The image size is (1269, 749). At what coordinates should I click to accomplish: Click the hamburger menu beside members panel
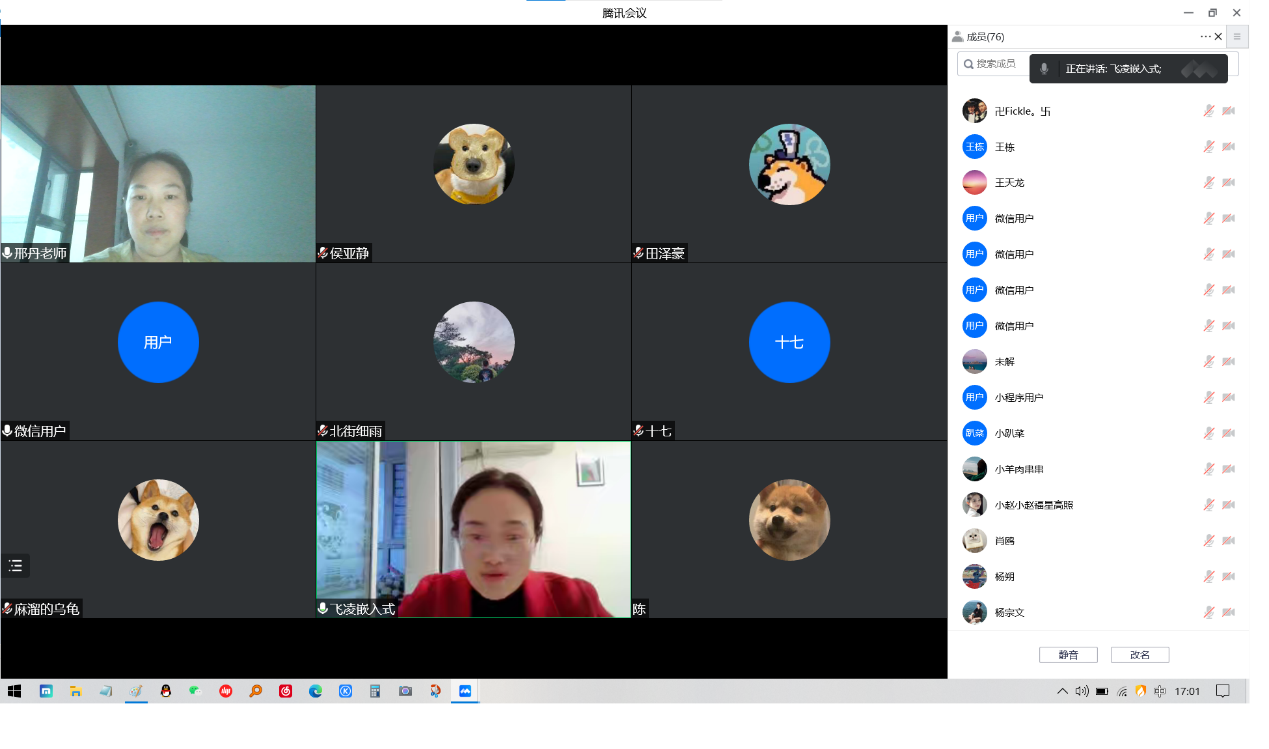[x=1237, y=37]
